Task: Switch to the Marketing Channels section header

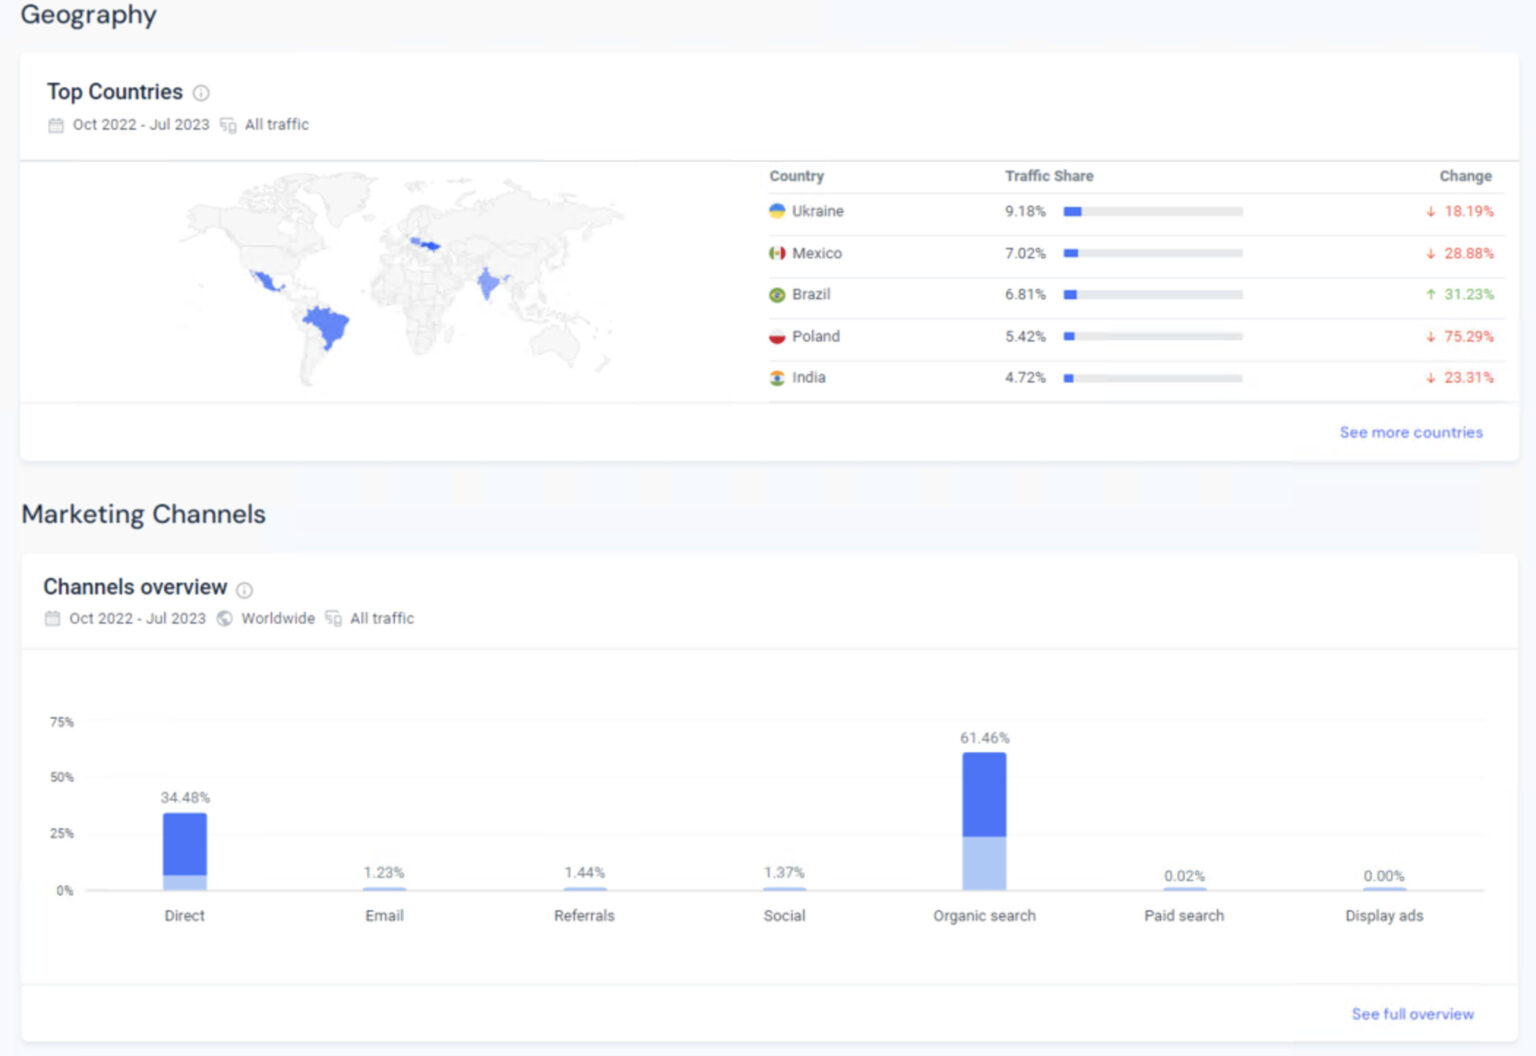Action: [x=143, y=514]
